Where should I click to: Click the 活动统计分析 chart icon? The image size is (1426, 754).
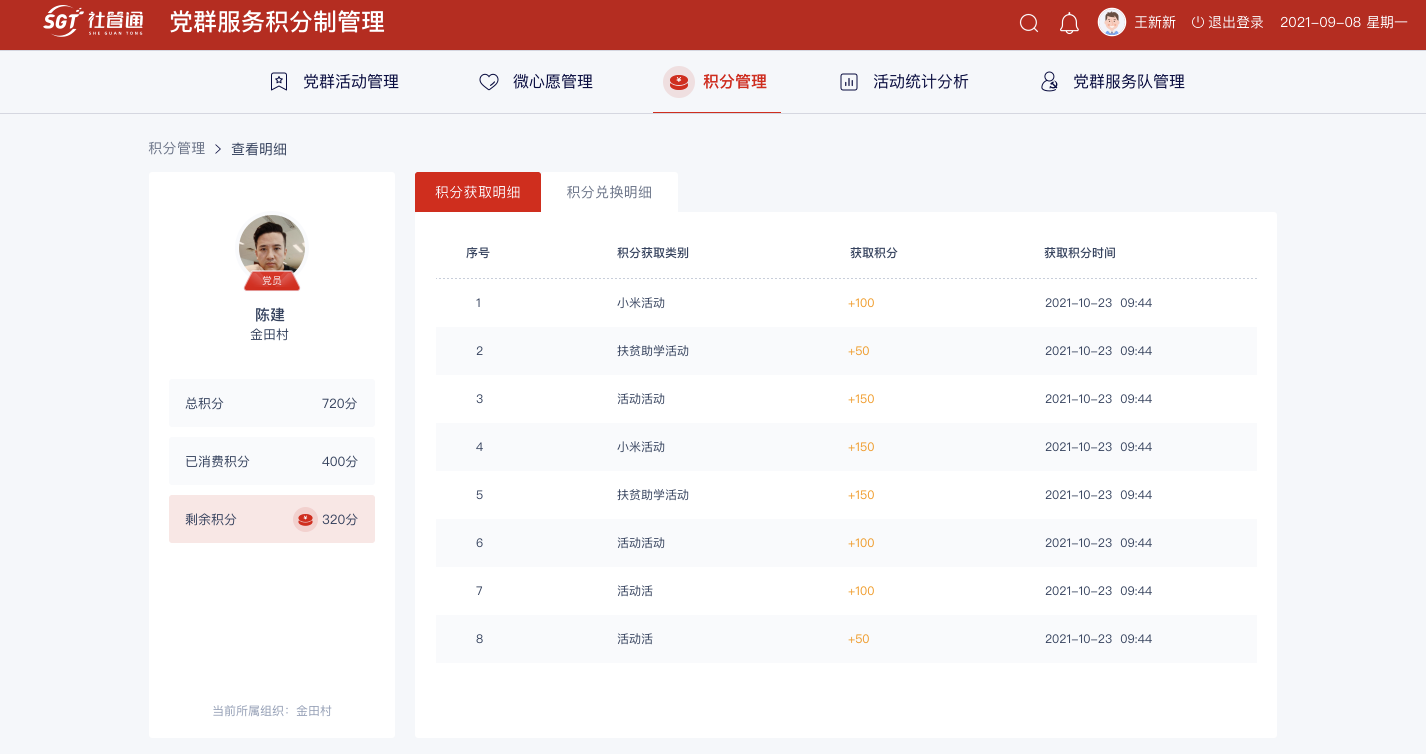pyautogui.click(x=849, y=82)
